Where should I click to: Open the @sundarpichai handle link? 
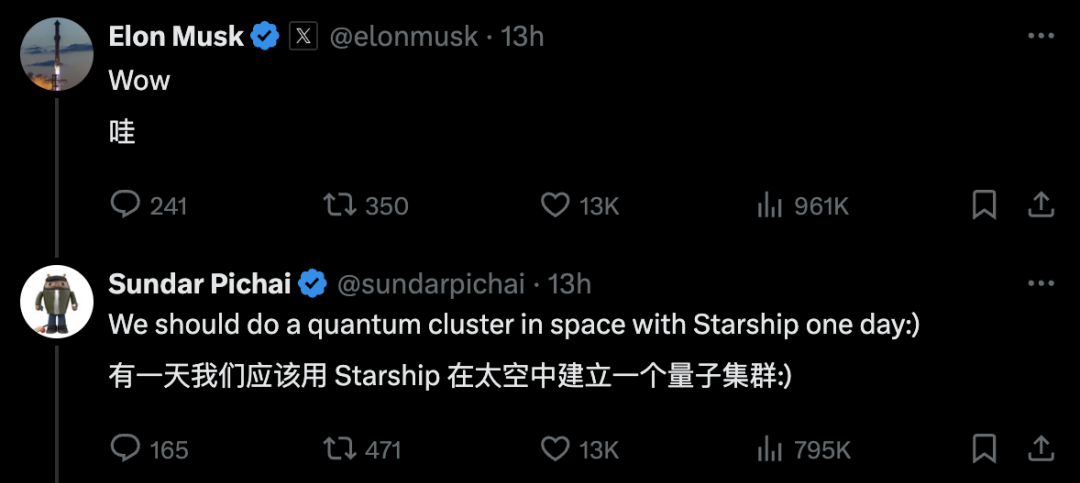coord(431,284)
